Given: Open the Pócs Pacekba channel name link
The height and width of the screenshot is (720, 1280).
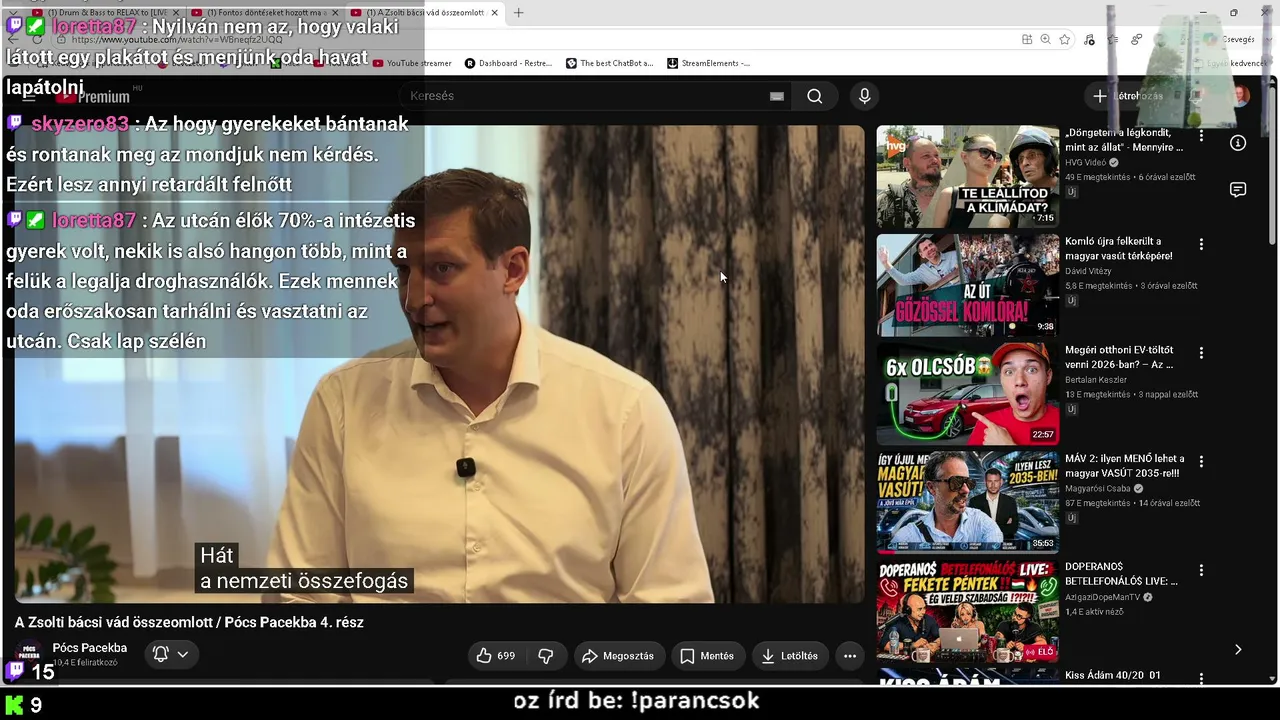Looking at the screenshot, I should coord(90,648).
